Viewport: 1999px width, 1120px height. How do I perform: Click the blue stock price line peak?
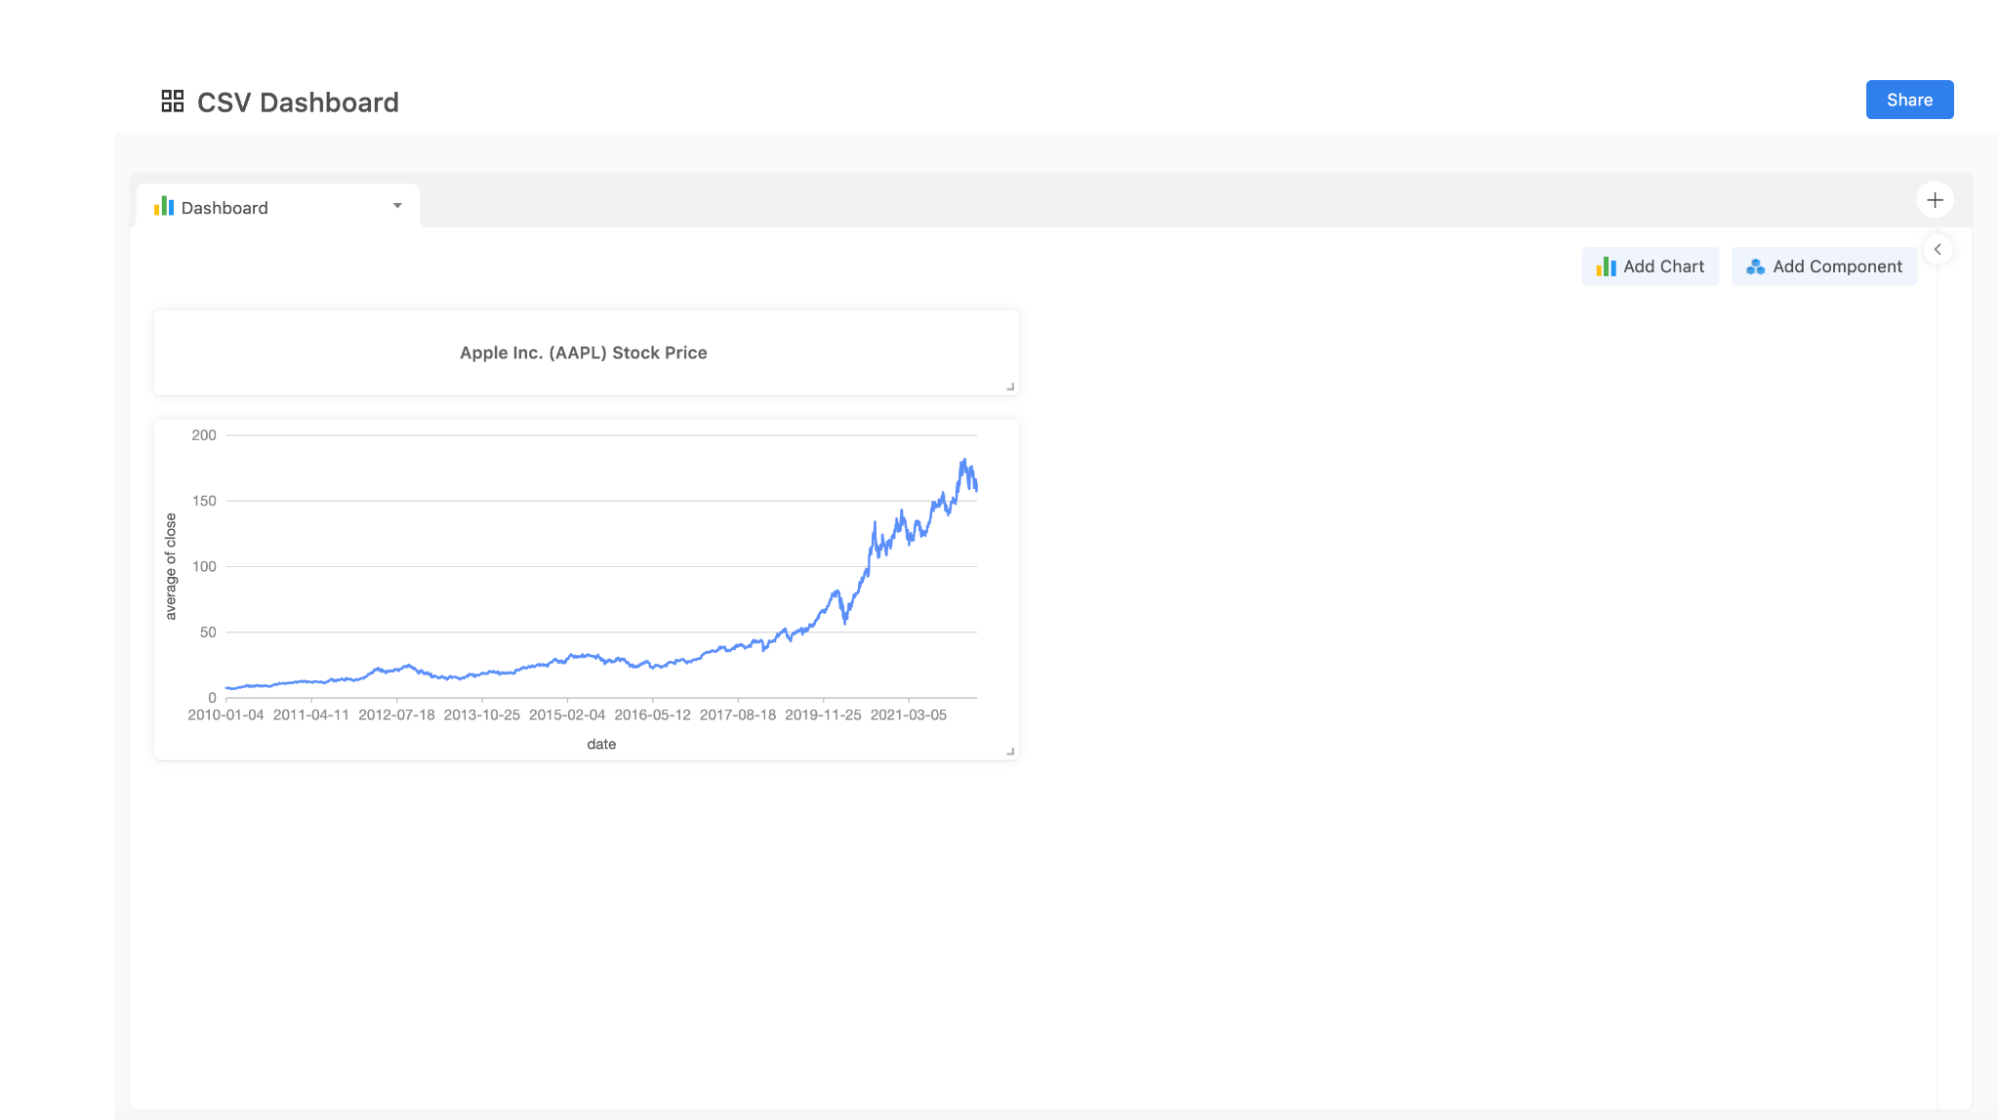963,461
